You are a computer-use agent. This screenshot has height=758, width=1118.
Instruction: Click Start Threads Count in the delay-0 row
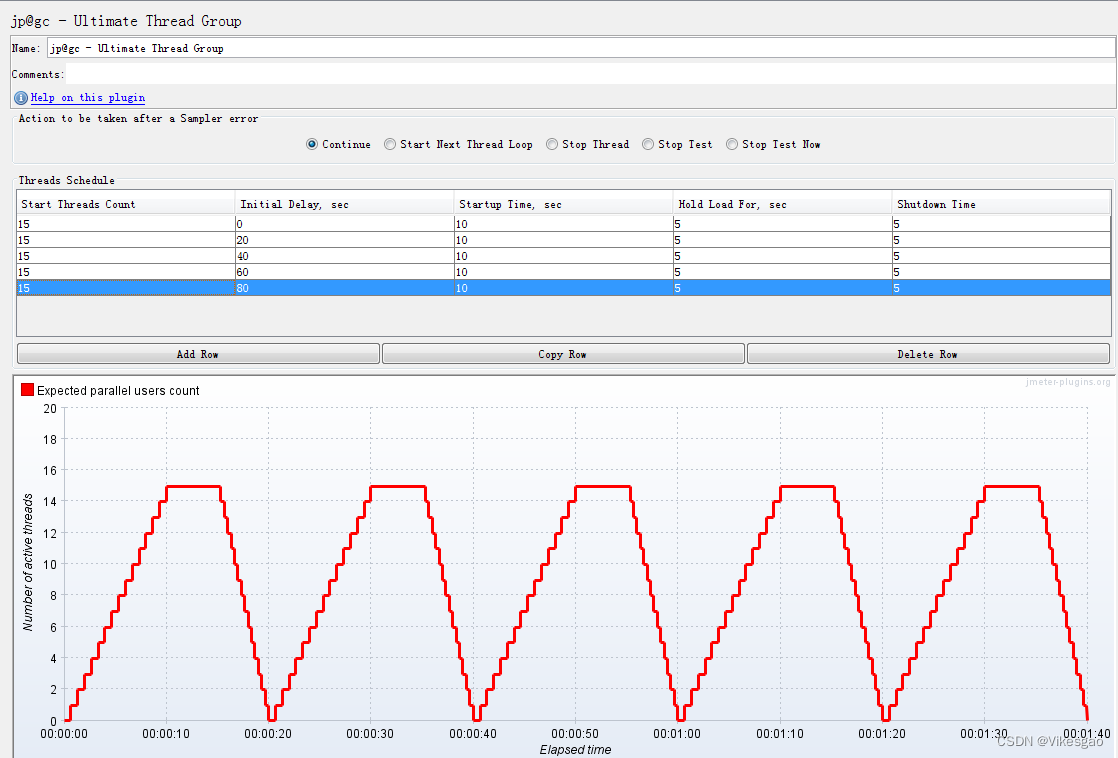pos(125,224)
